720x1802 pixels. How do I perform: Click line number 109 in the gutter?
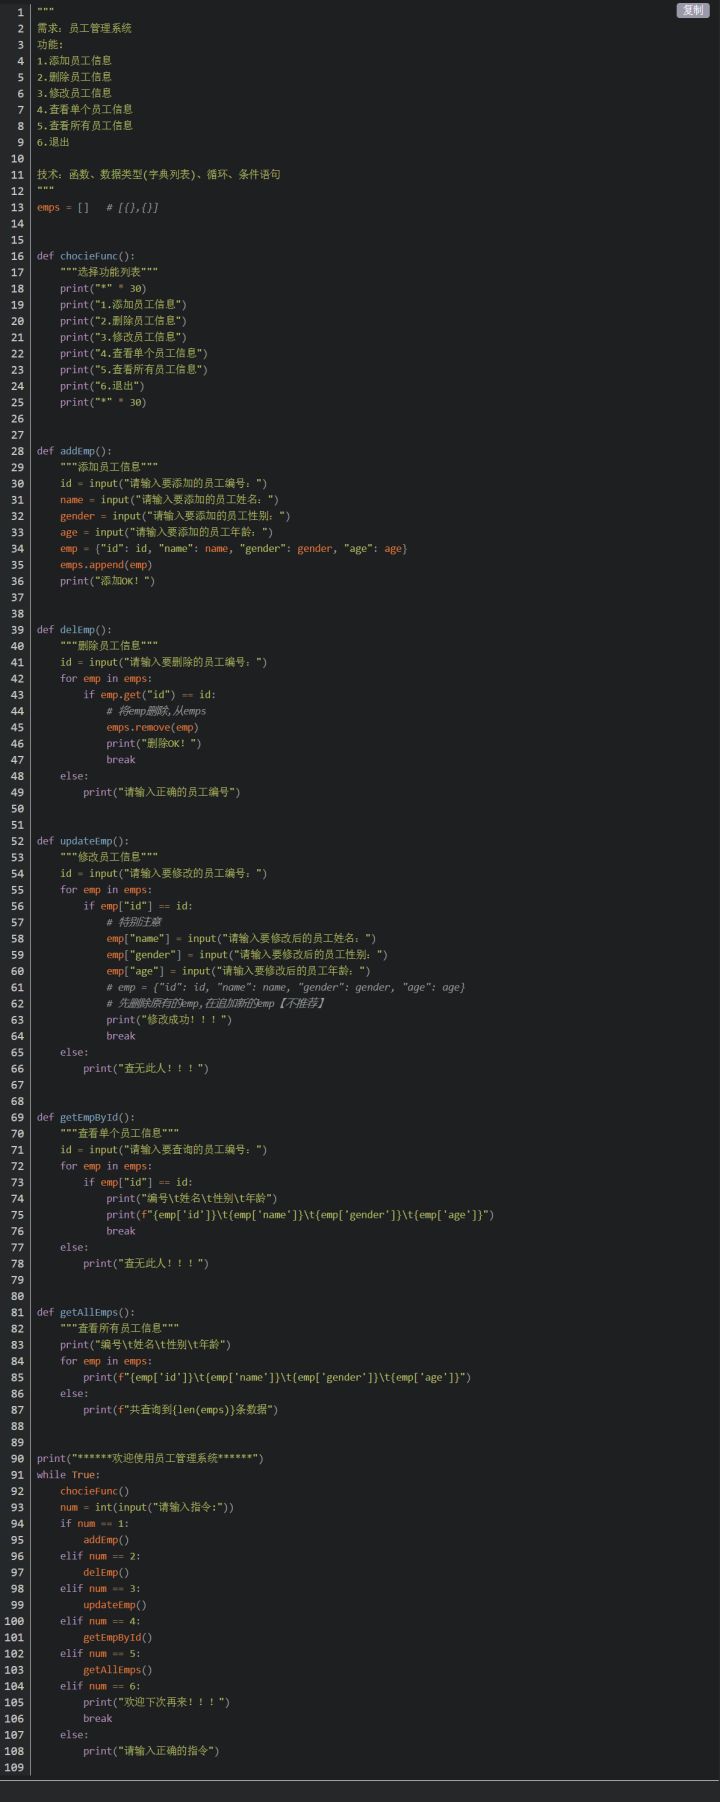click(x=14, y=1767)
